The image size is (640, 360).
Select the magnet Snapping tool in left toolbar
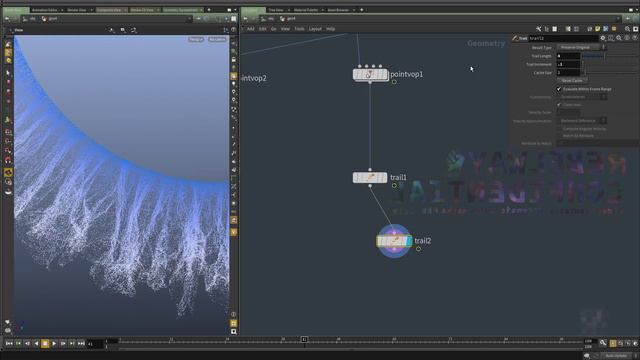8,160
